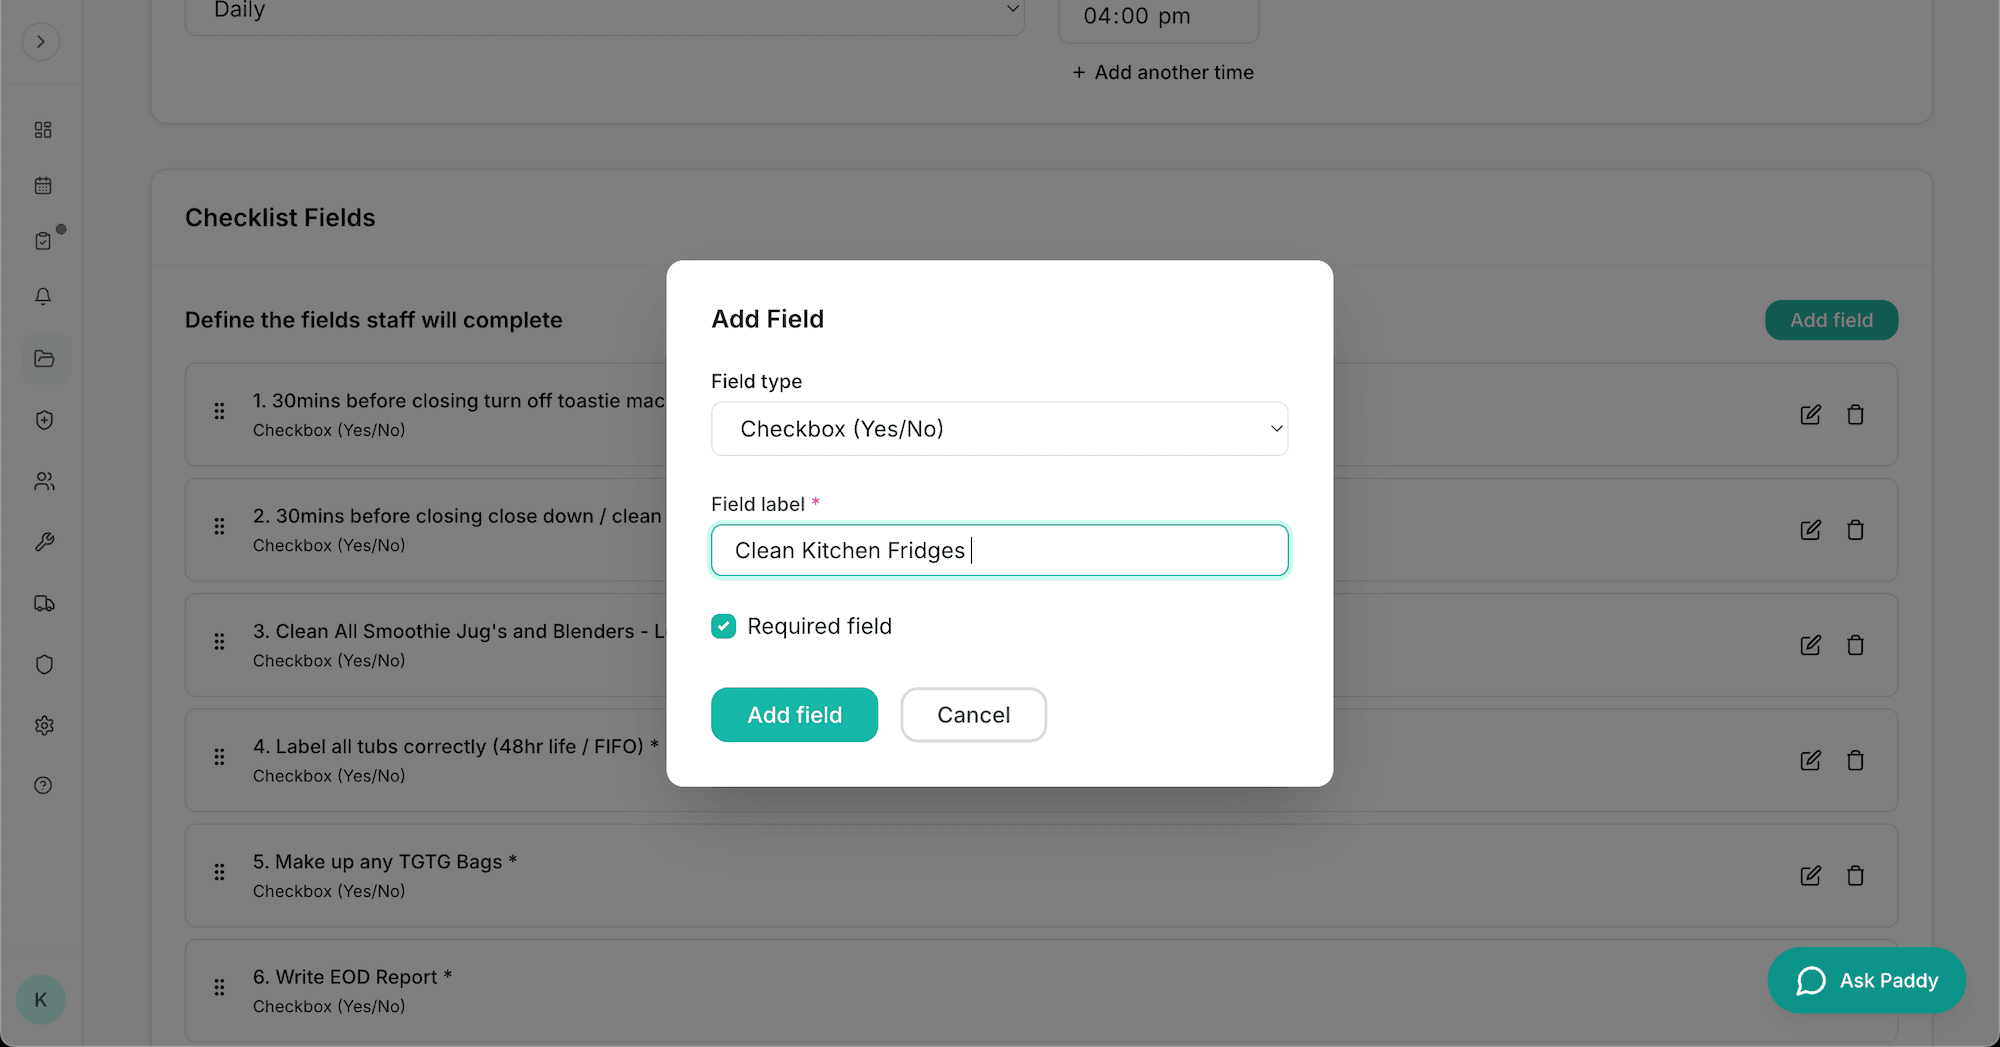Open the wrench maintenance icon in sidebar
Image resolution: width=2000 pixels, height=1047 pixels.
(44, 542)
